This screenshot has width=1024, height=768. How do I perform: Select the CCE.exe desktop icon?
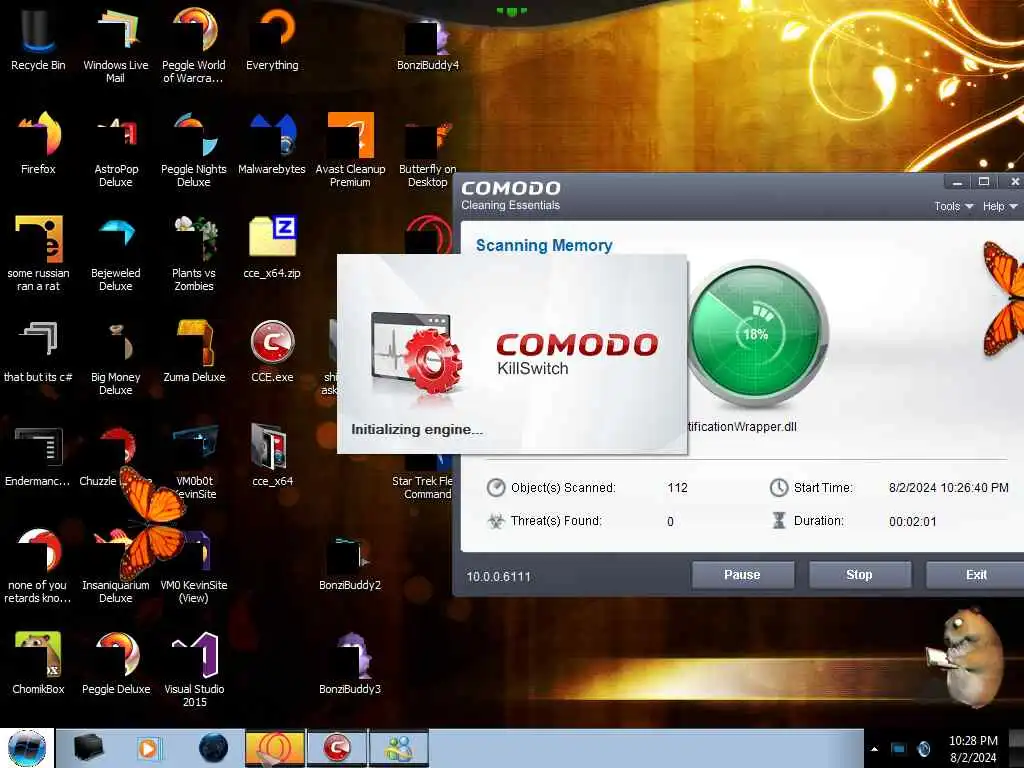[x=272, y=351]
